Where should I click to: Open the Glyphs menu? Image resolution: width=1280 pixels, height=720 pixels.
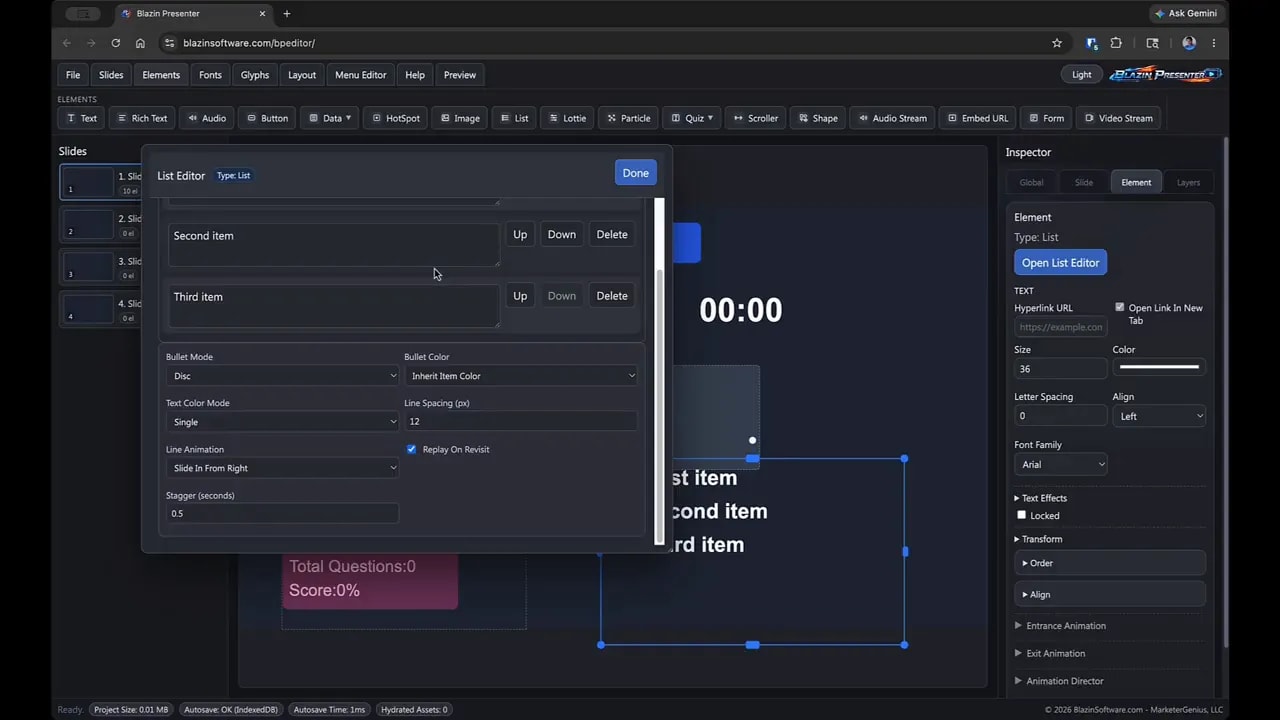pos(255,75)
